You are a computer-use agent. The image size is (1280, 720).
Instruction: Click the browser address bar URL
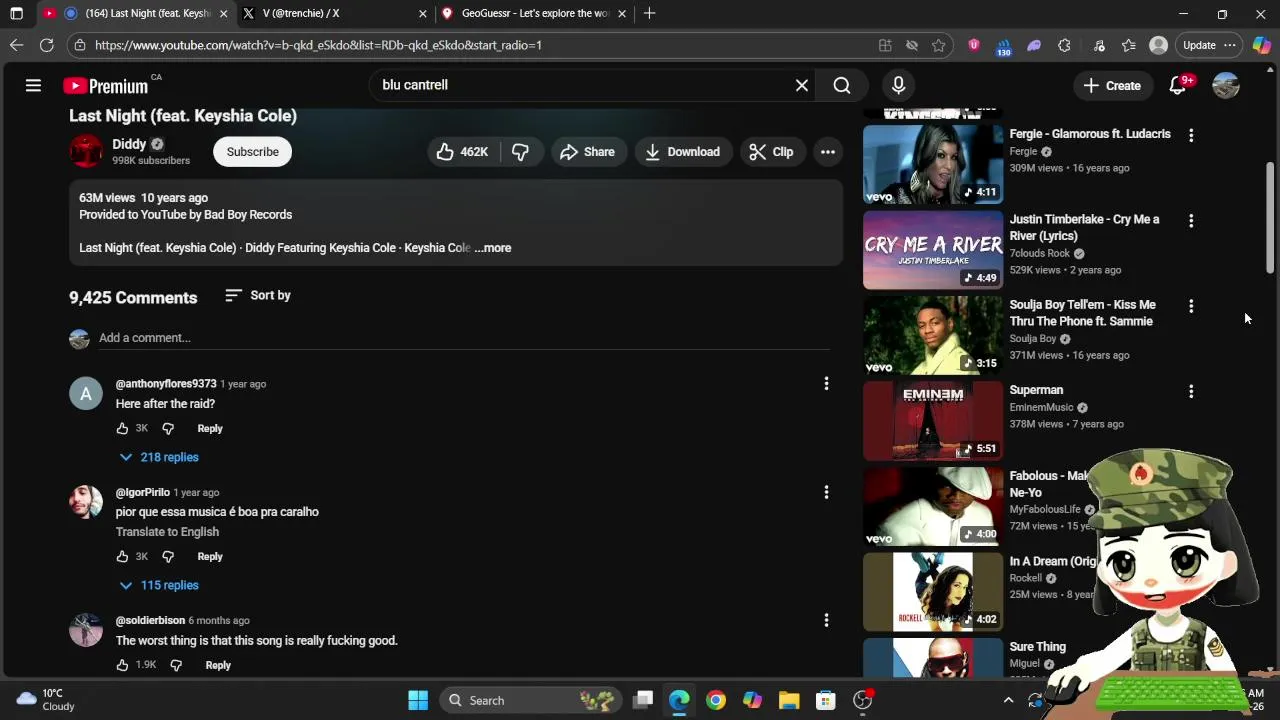(318, 45)
